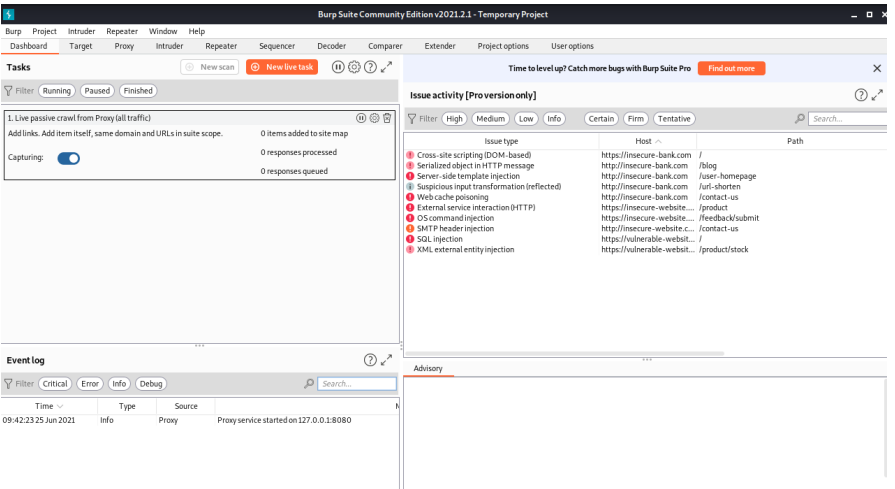The width and height of the screenshot is (895, 489).
Task: Click the New scan button
Action: coord(209,67)
